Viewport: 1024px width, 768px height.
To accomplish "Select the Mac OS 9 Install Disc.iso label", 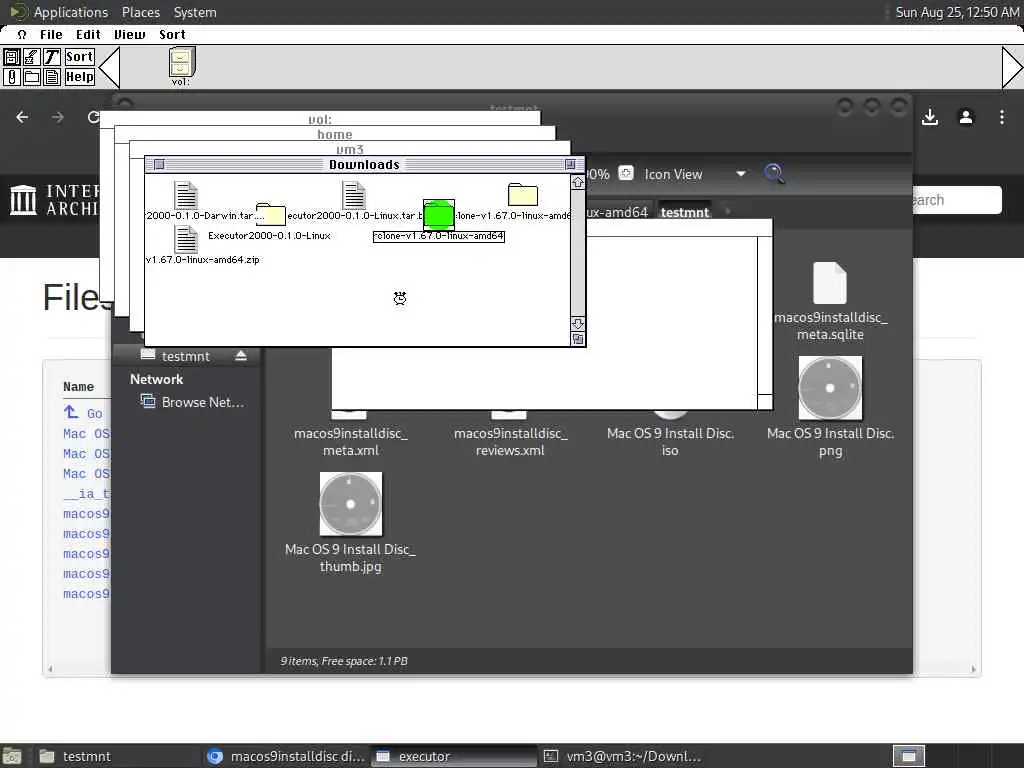I will point(670,441).
